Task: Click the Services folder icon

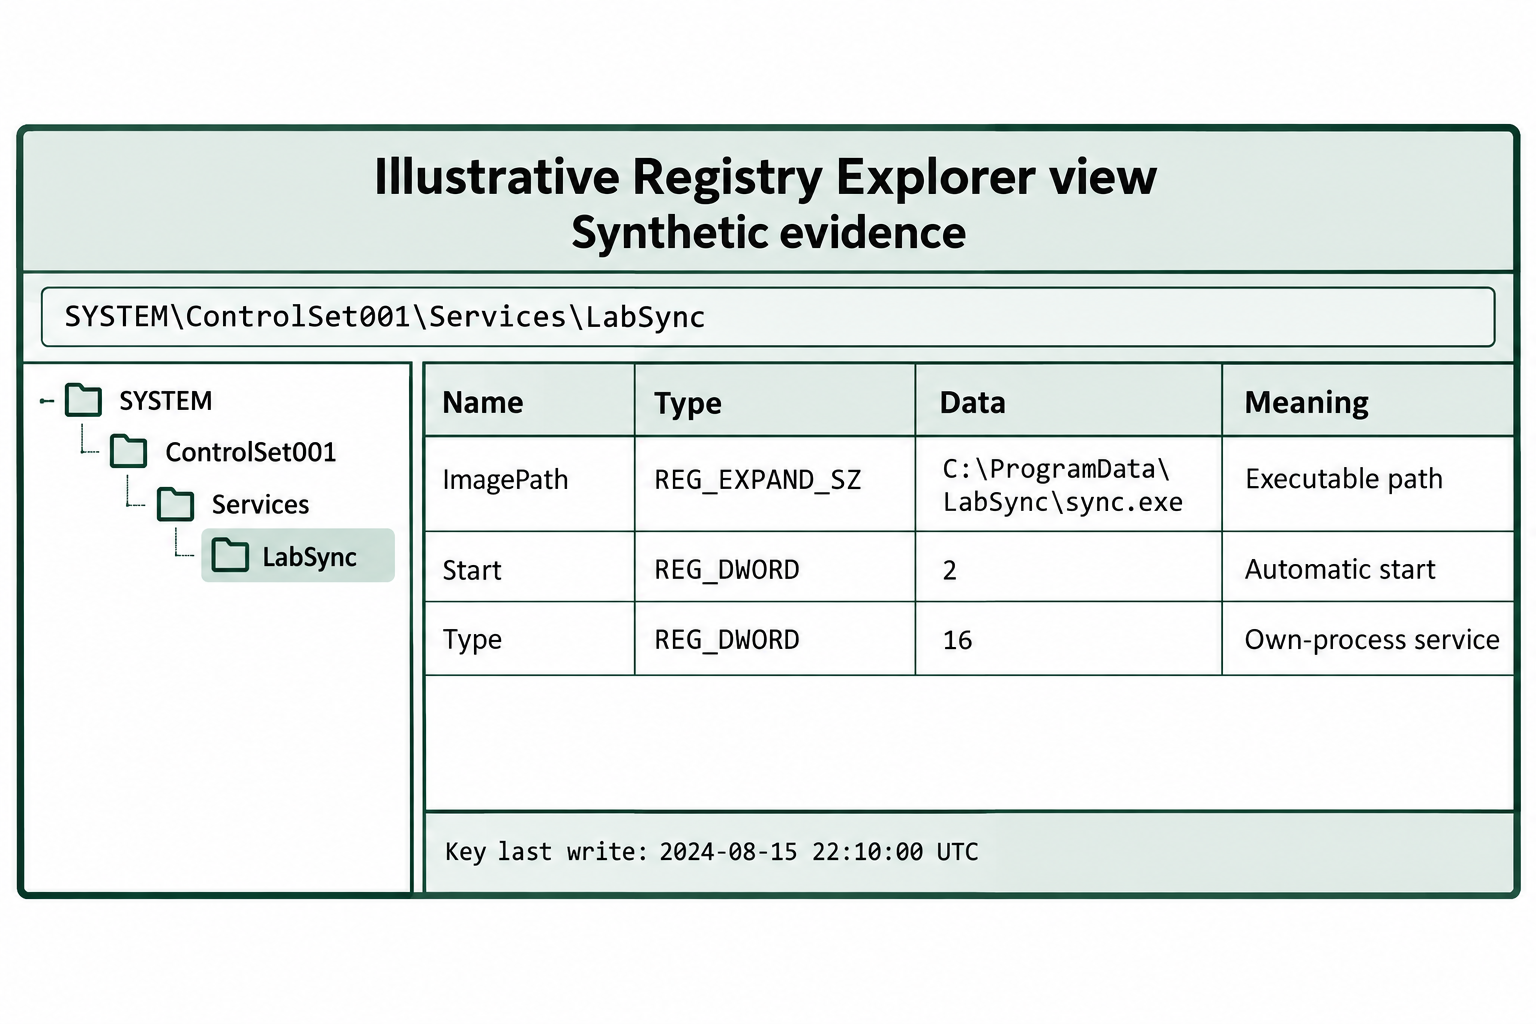Action: [175, 504]
